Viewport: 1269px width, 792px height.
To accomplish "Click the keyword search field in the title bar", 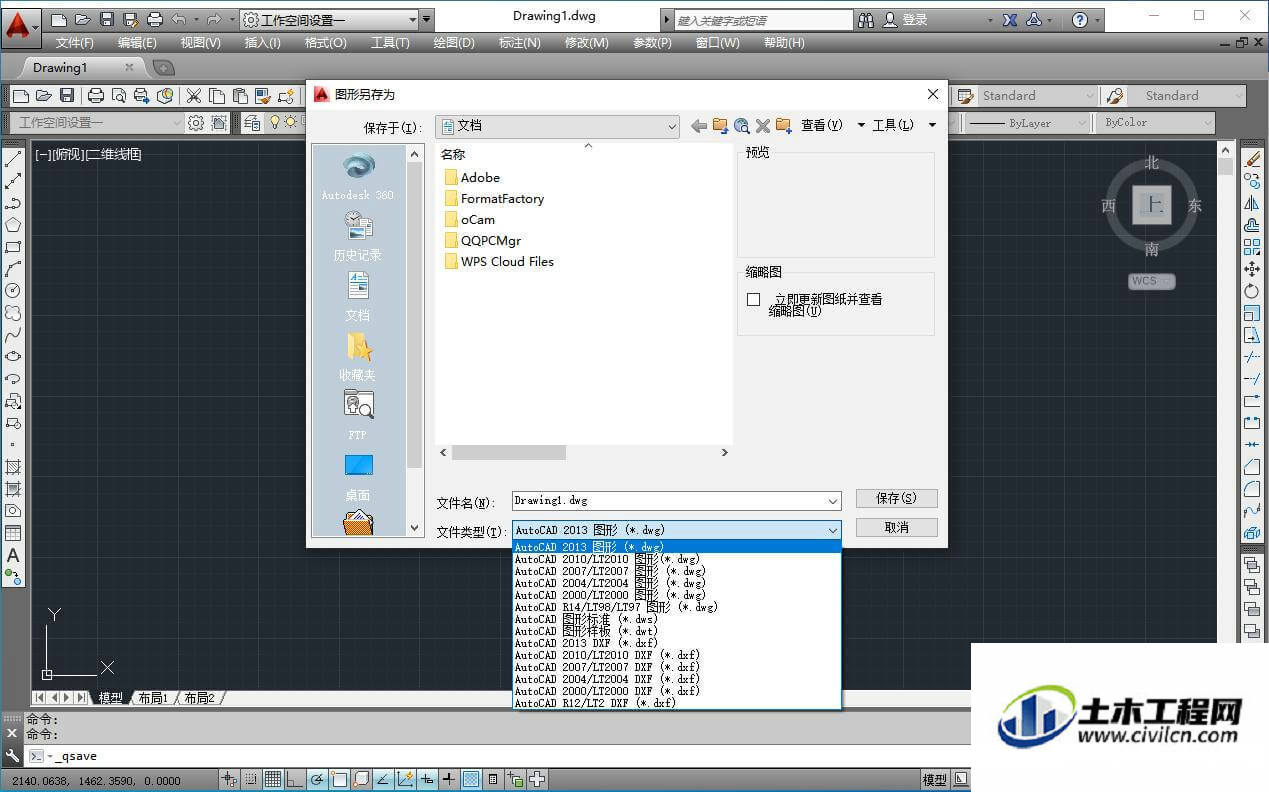I will coord(764,20).
